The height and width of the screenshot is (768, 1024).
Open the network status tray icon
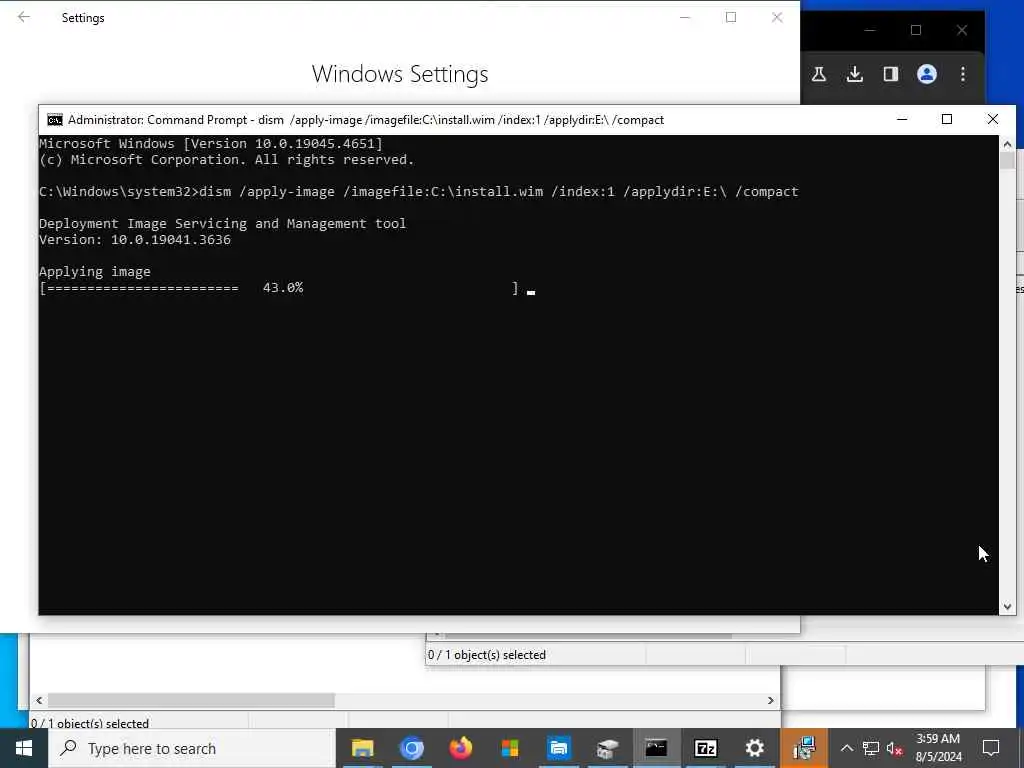[871, 748]
